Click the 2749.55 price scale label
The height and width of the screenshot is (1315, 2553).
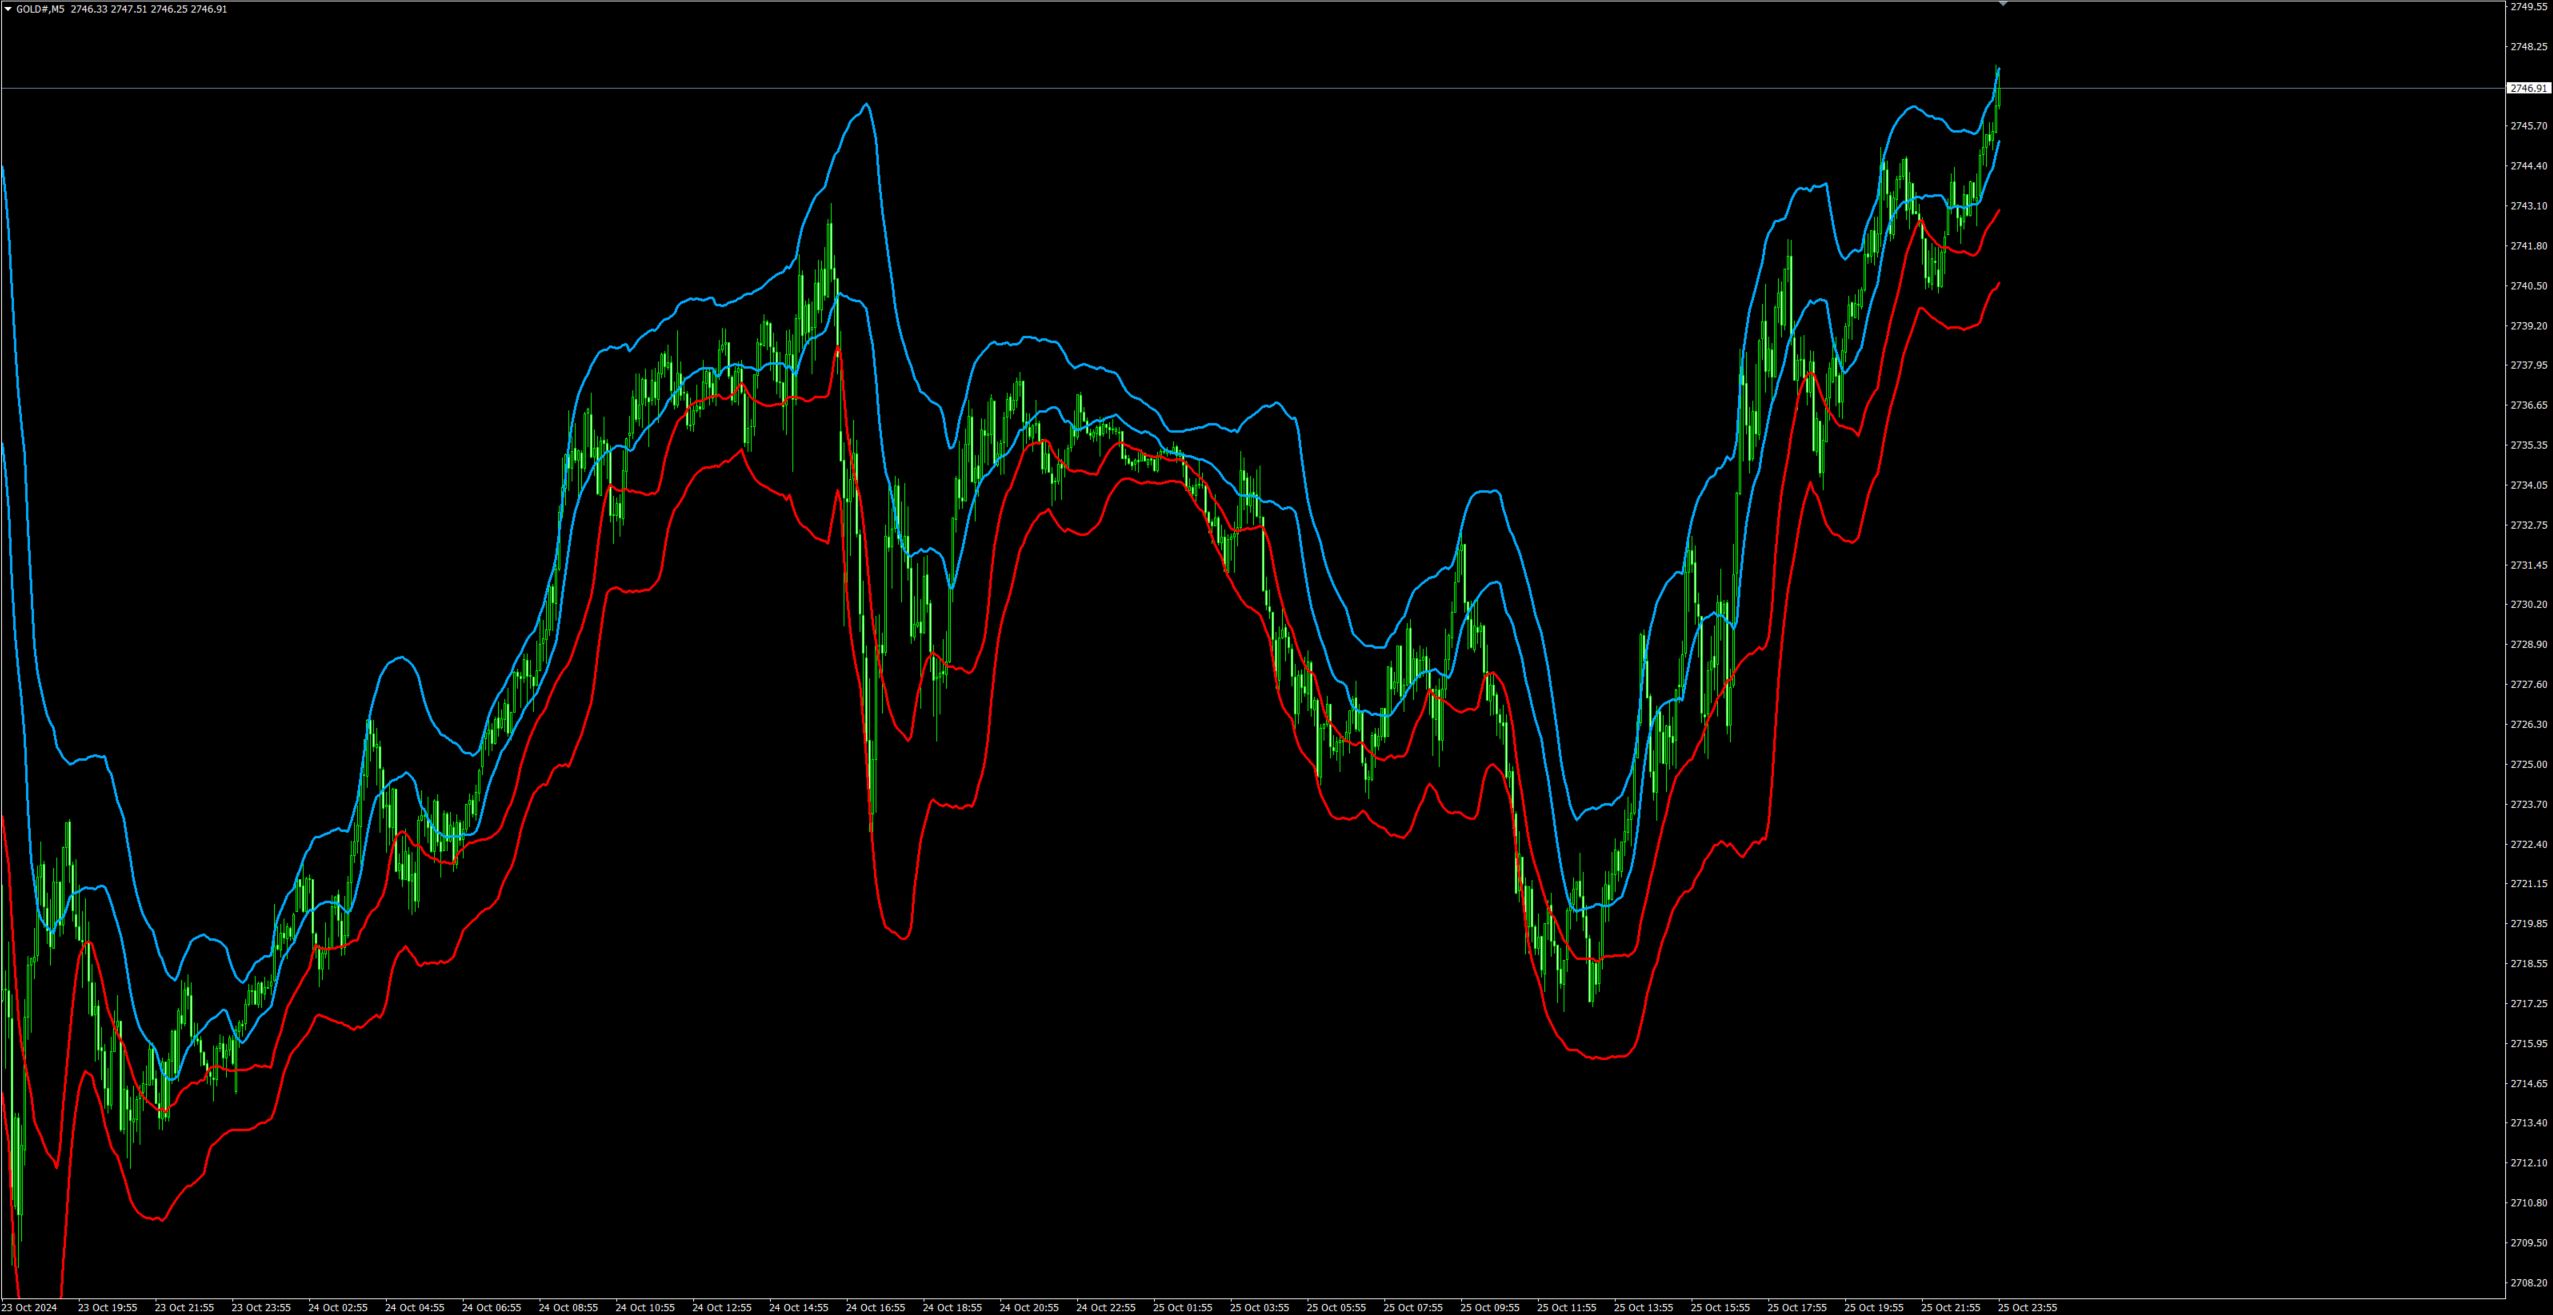tap(2528, 6)
